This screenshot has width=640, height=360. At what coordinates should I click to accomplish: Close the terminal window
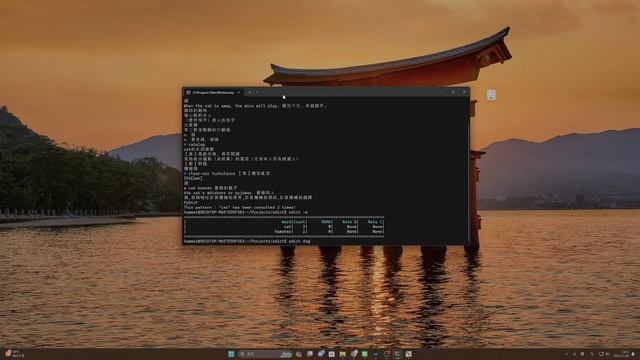click(464, 92)
